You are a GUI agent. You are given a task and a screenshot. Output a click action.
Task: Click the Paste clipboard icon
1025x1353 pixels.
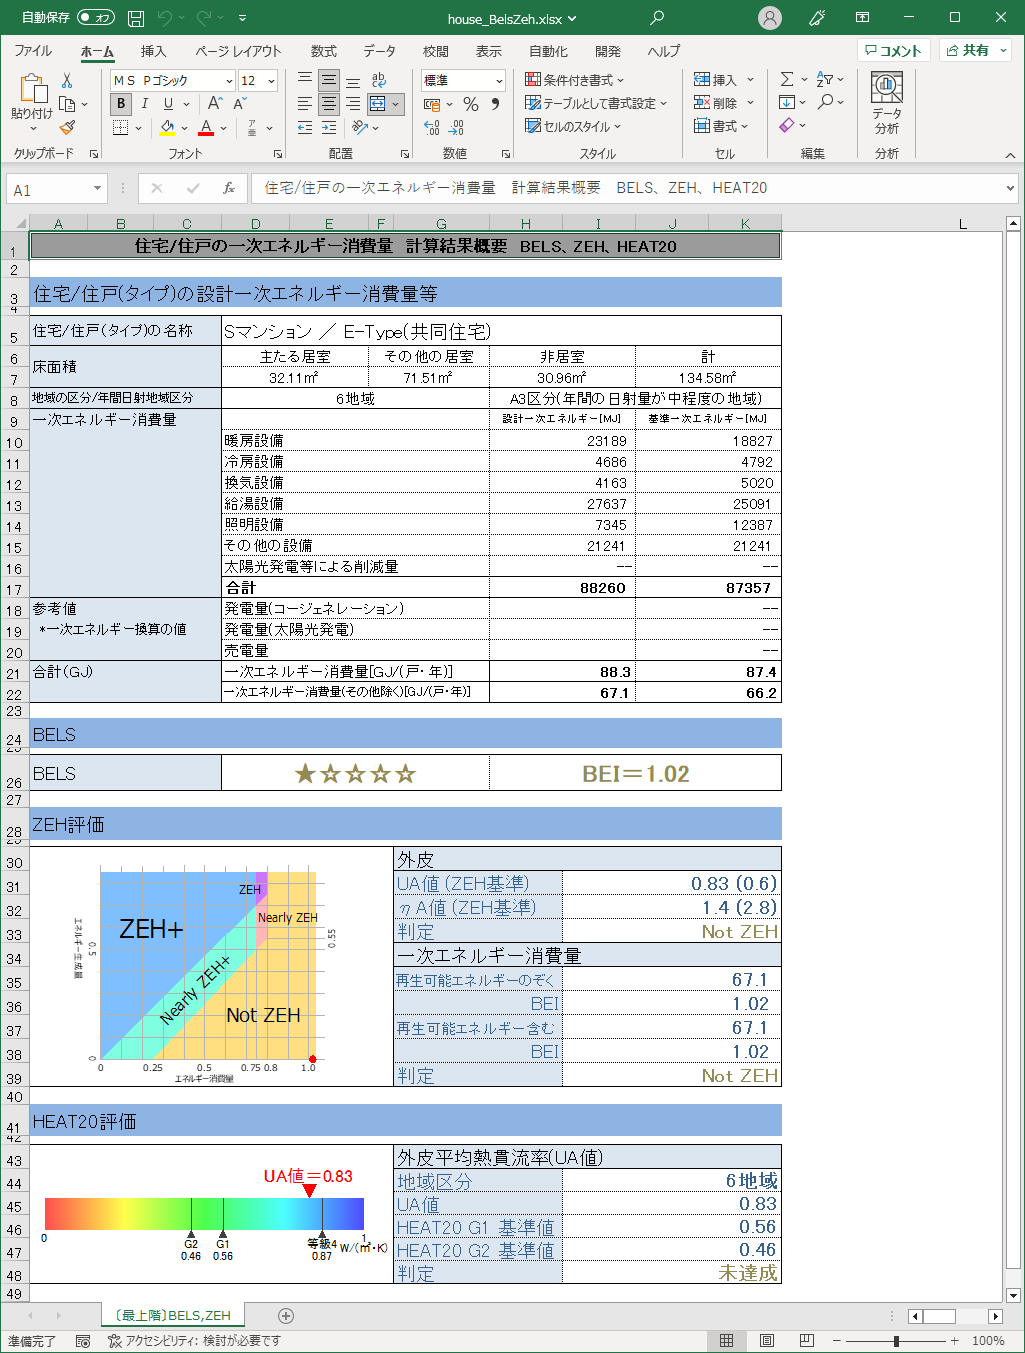click(x=32, y=90)
